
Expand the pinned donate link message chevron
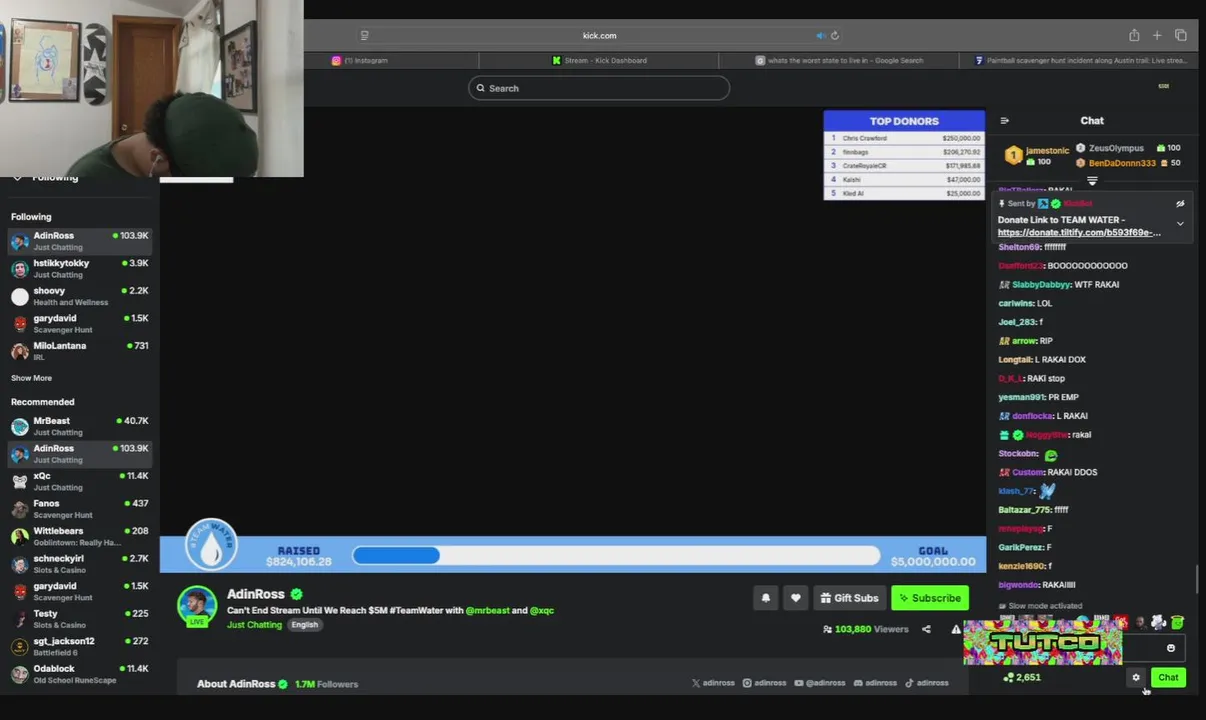1180,224
